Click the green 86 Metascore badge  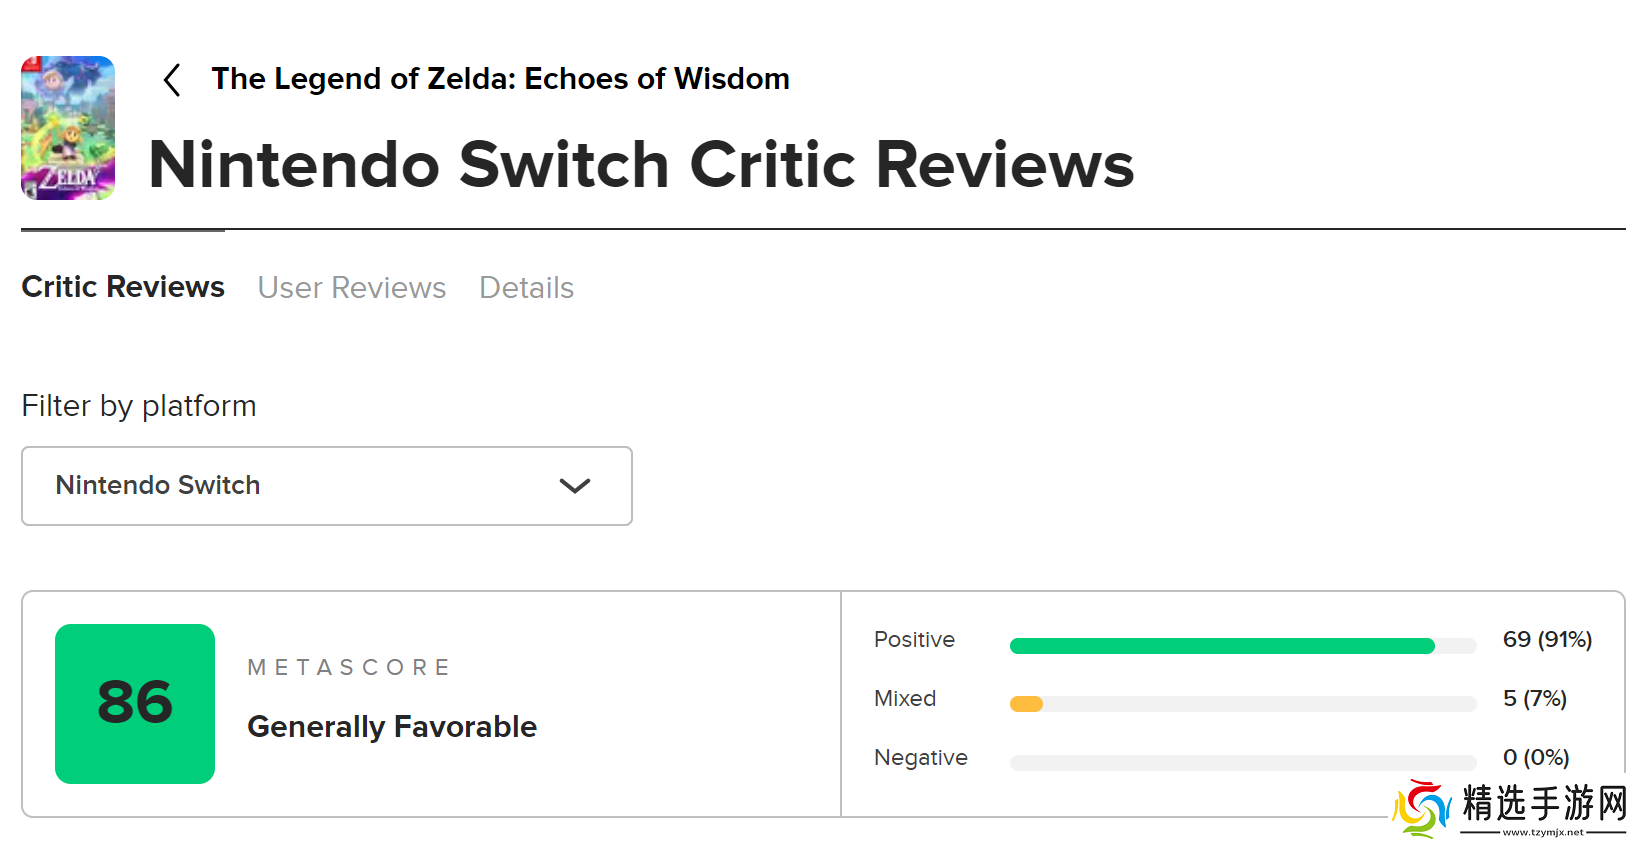click(135, 703)
